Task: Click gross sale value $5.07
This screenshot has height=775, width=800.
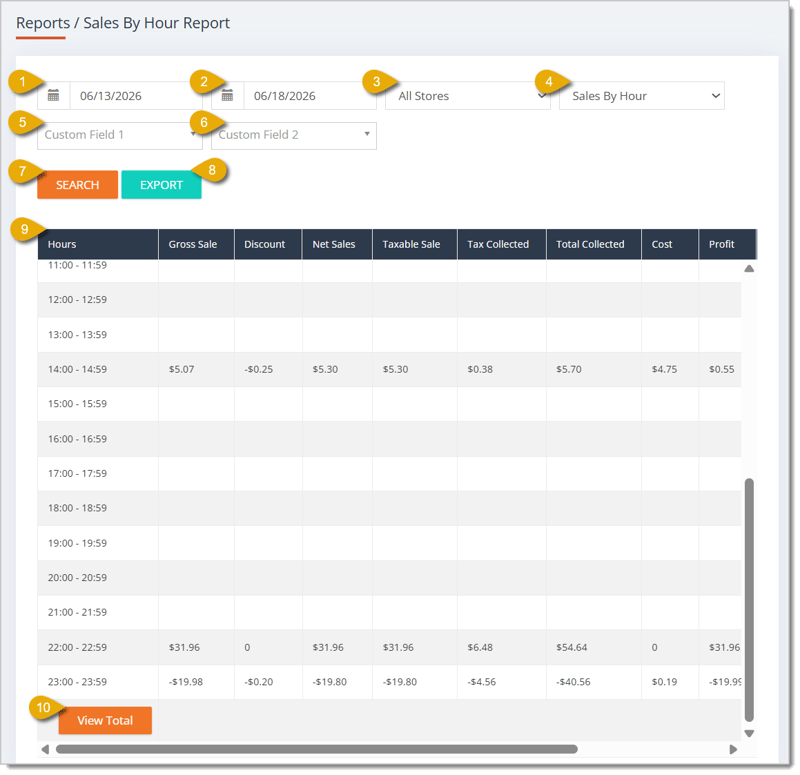Action: pos(182,369)
